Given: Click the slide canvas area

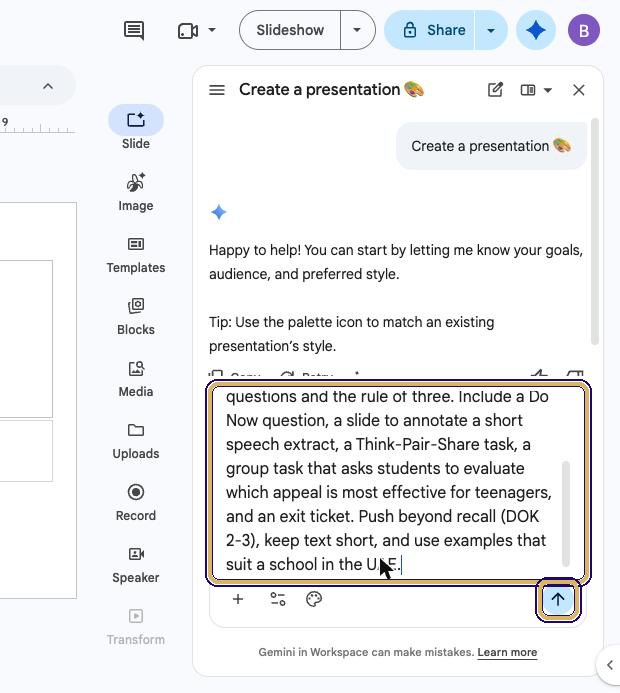Looking at the screenshot, I should pyautogui.click(x=38, y=400).
